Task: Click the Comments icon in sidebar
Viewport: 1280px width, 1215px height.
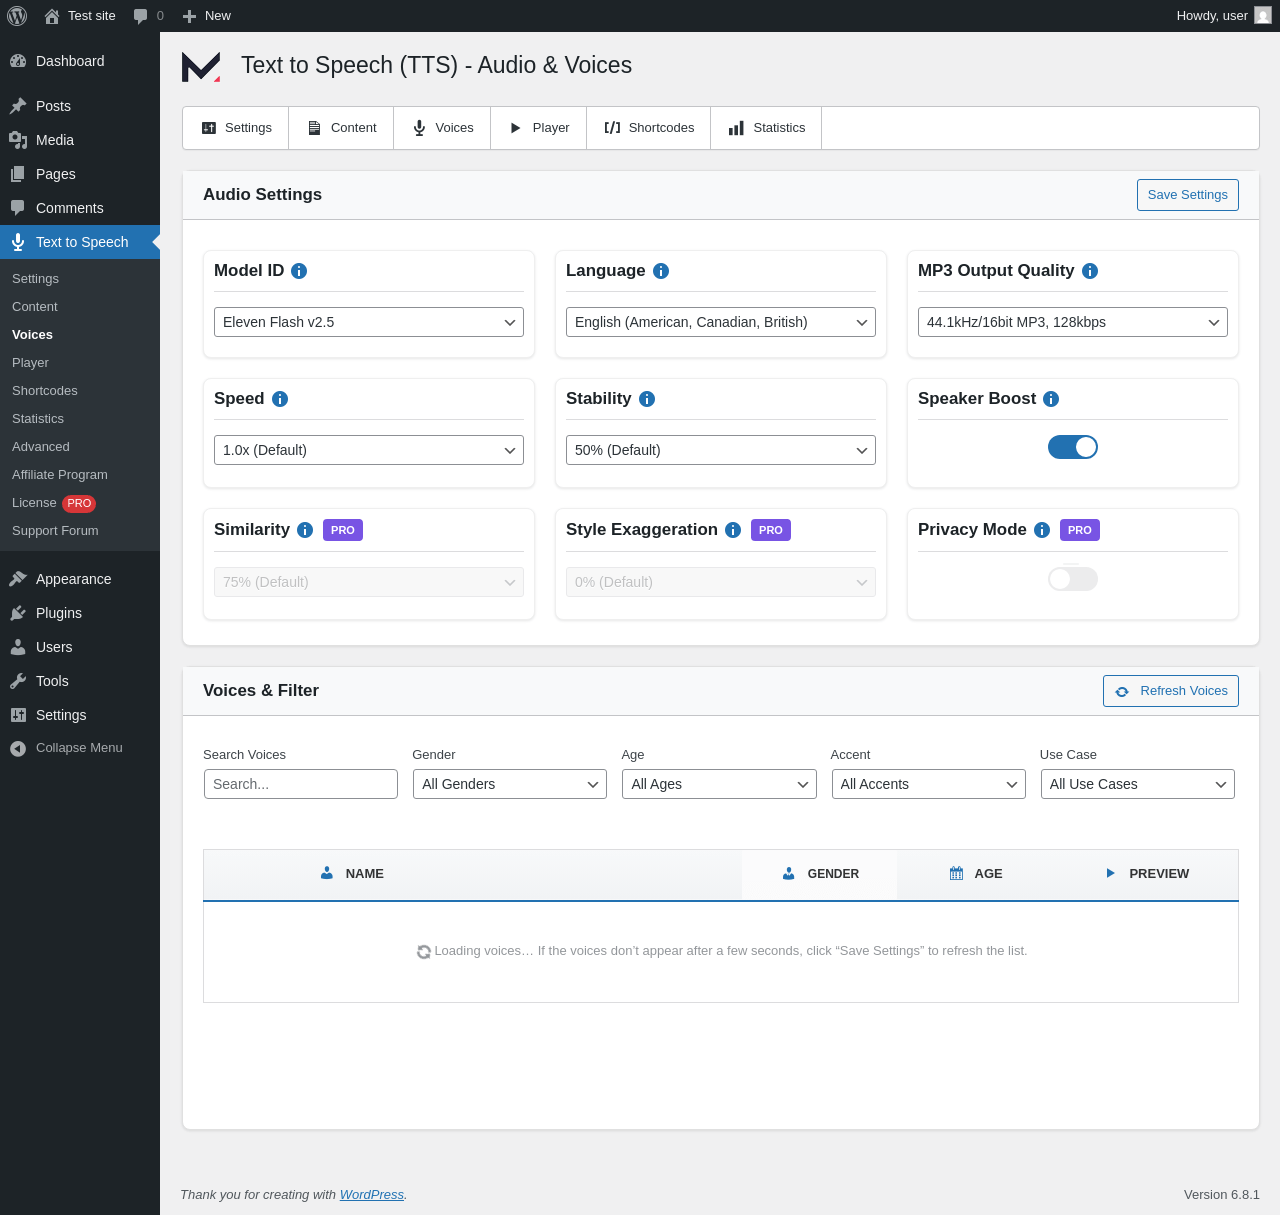Action: click(18, 208)
